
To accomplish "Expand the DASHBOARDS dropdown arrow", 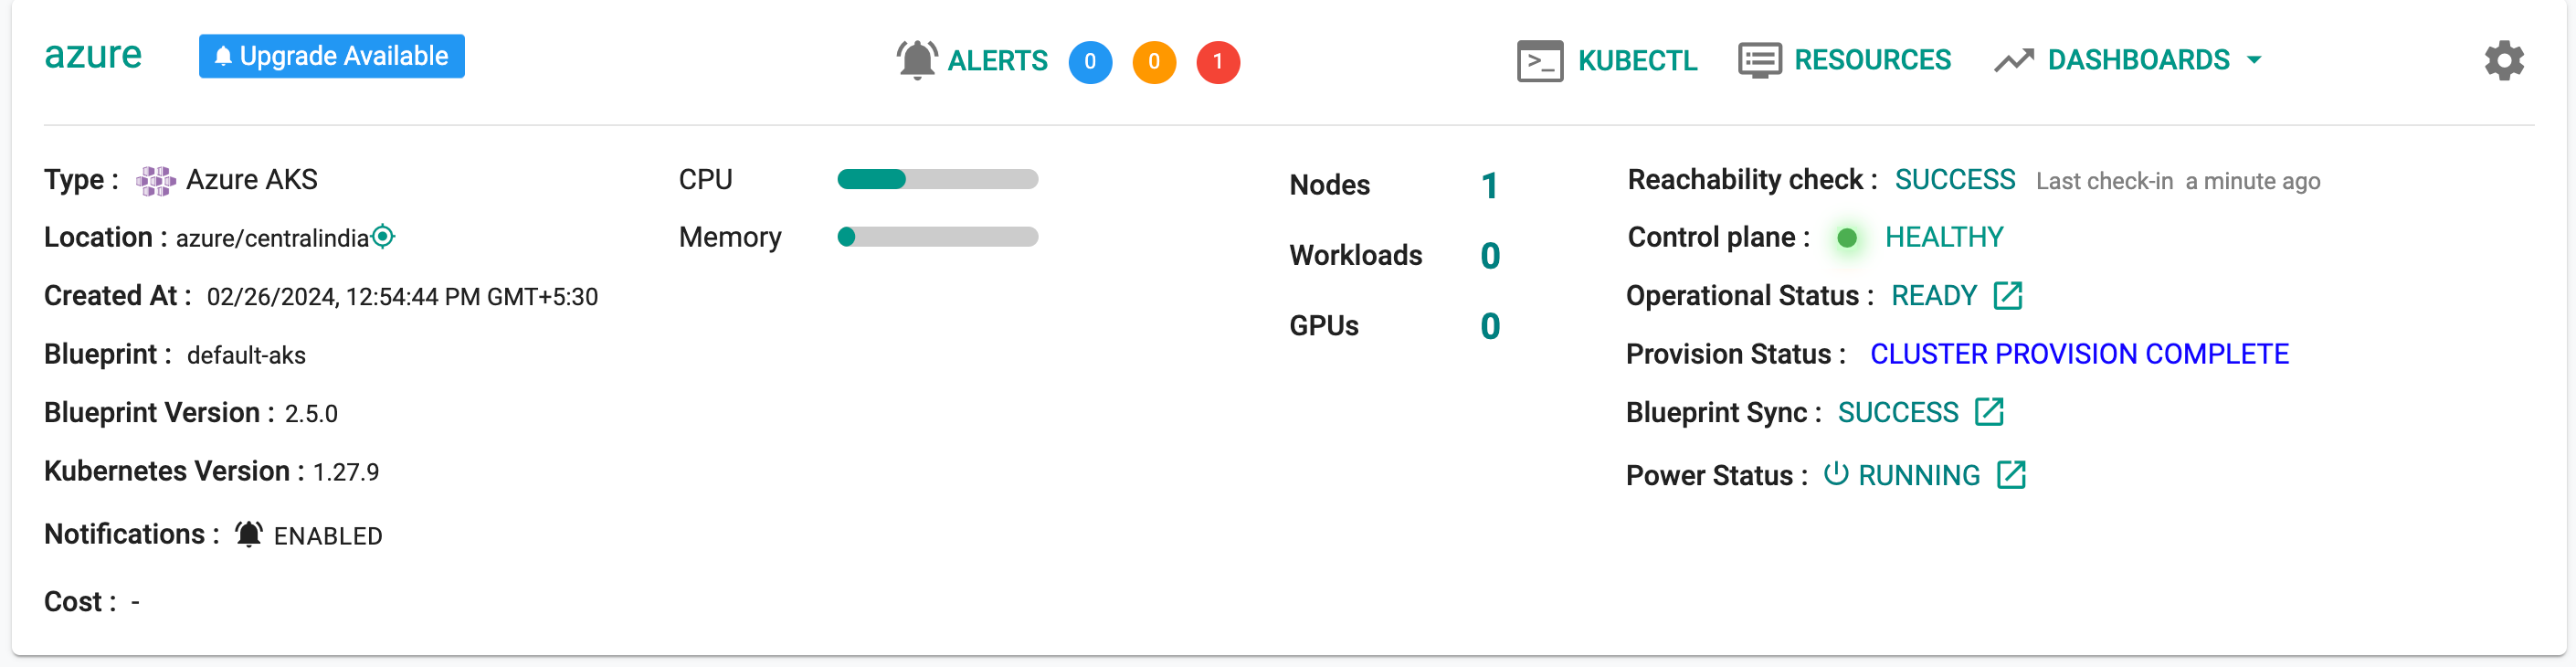I will tap(2254, 60).
